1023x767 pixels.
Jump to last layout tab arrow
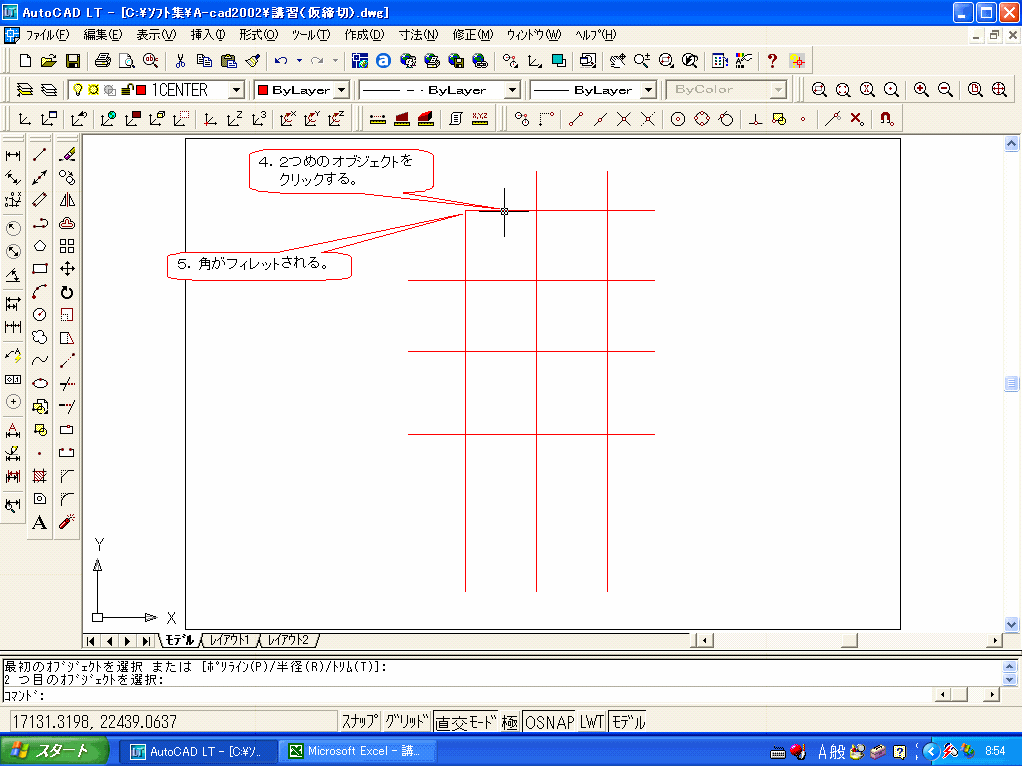[x=147, y=641]
